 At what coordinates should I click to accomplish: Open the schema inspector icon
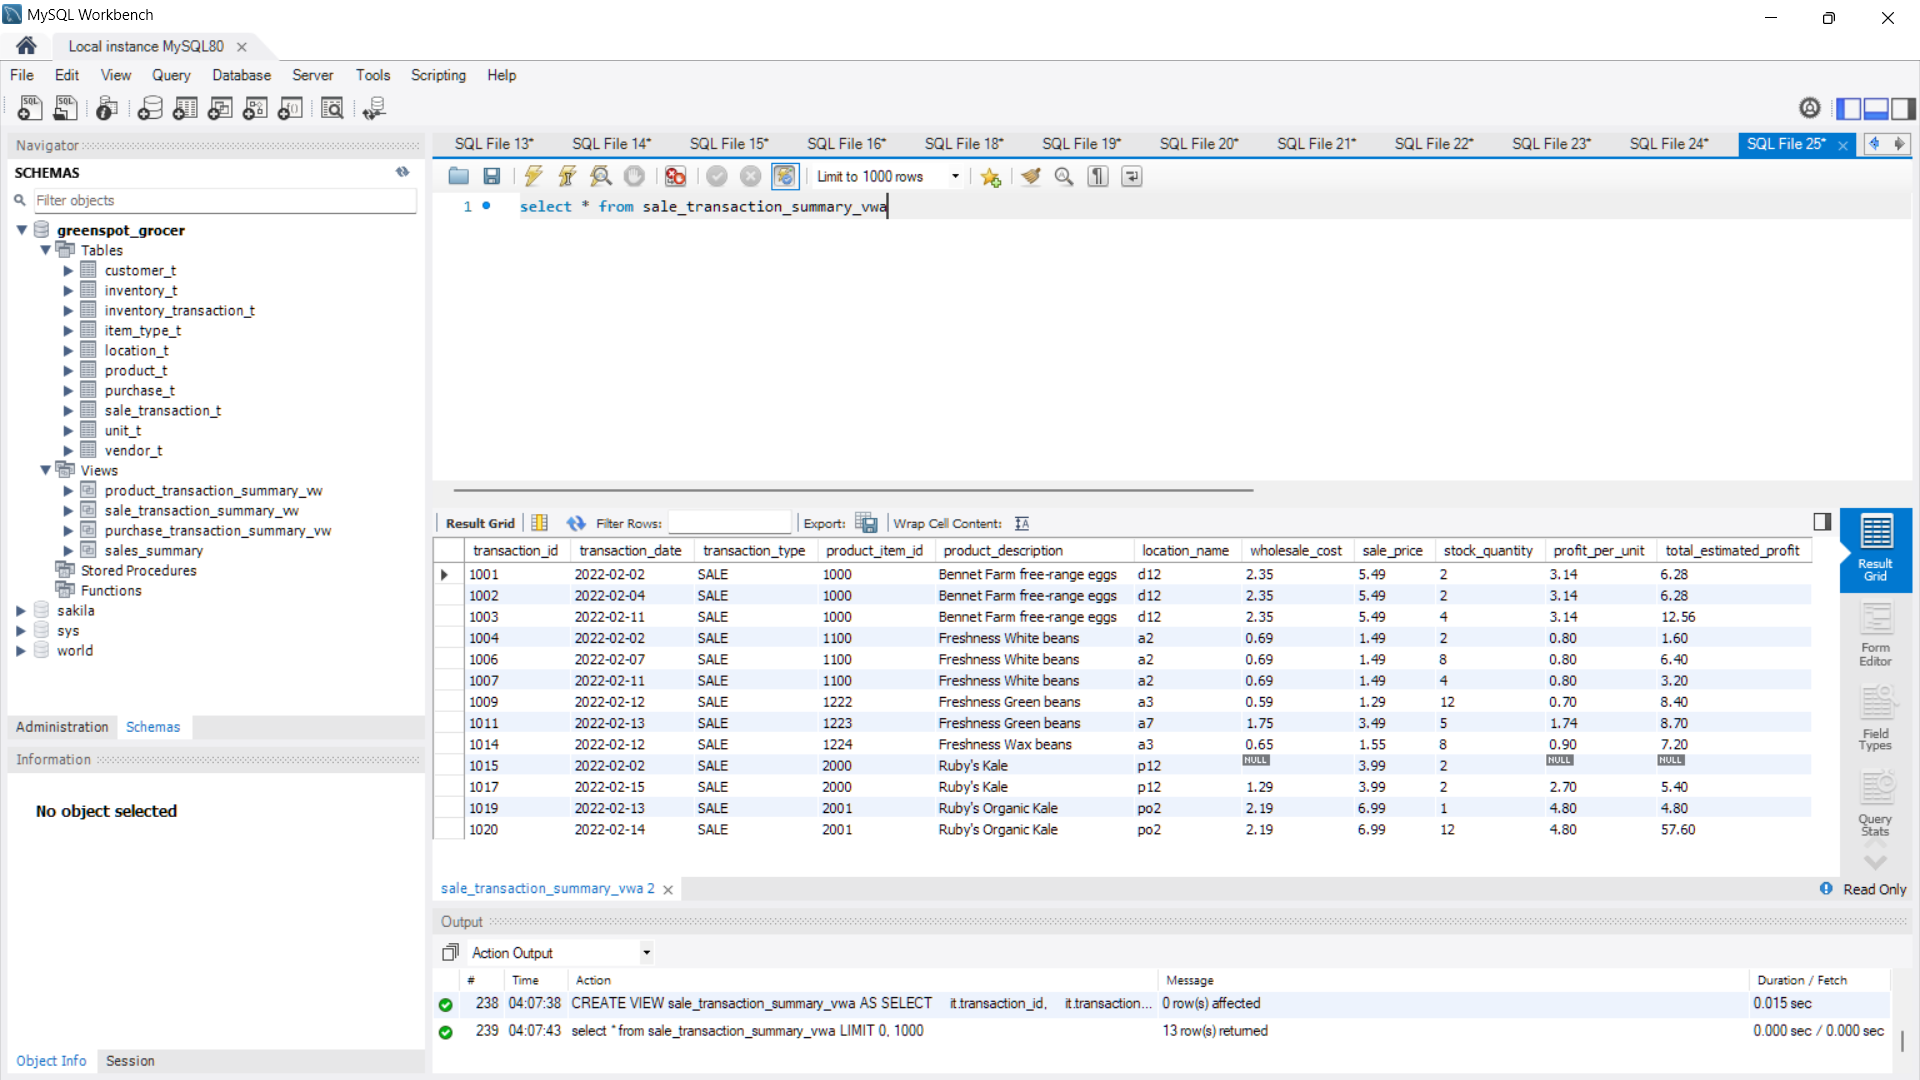pyautogui.click(x=107, y=108)
